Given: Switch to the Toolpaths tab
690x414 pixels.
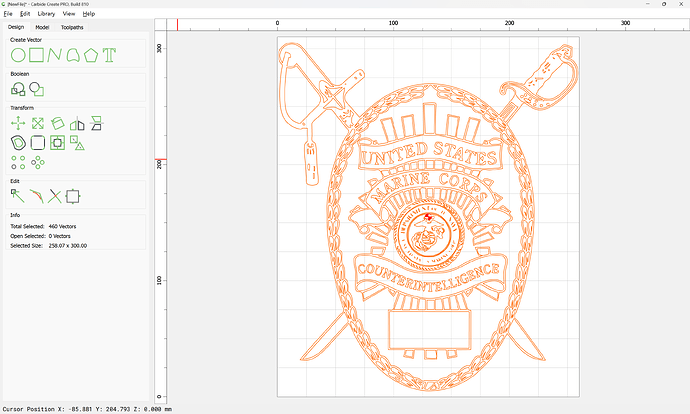Looking at the screenshot, I should click(72, 27).
